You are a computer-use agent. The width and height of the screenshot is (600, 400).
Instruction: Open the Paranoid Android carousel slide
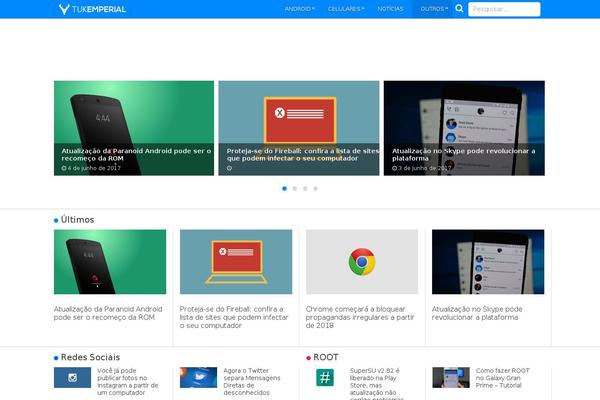click(134, 128)
